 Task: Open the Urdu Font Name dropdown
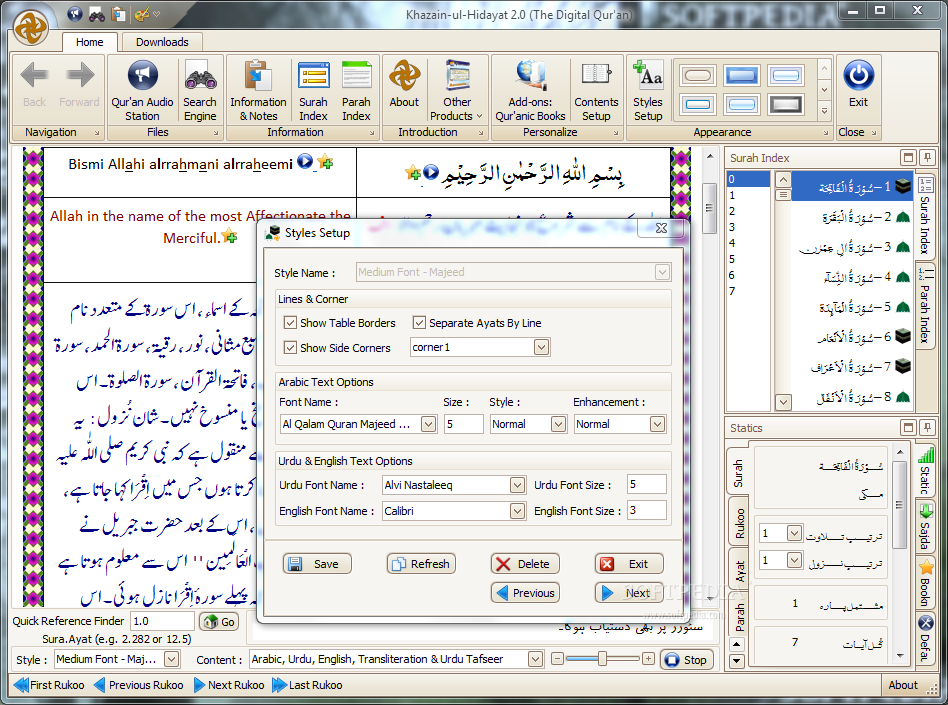pos(517,485)
